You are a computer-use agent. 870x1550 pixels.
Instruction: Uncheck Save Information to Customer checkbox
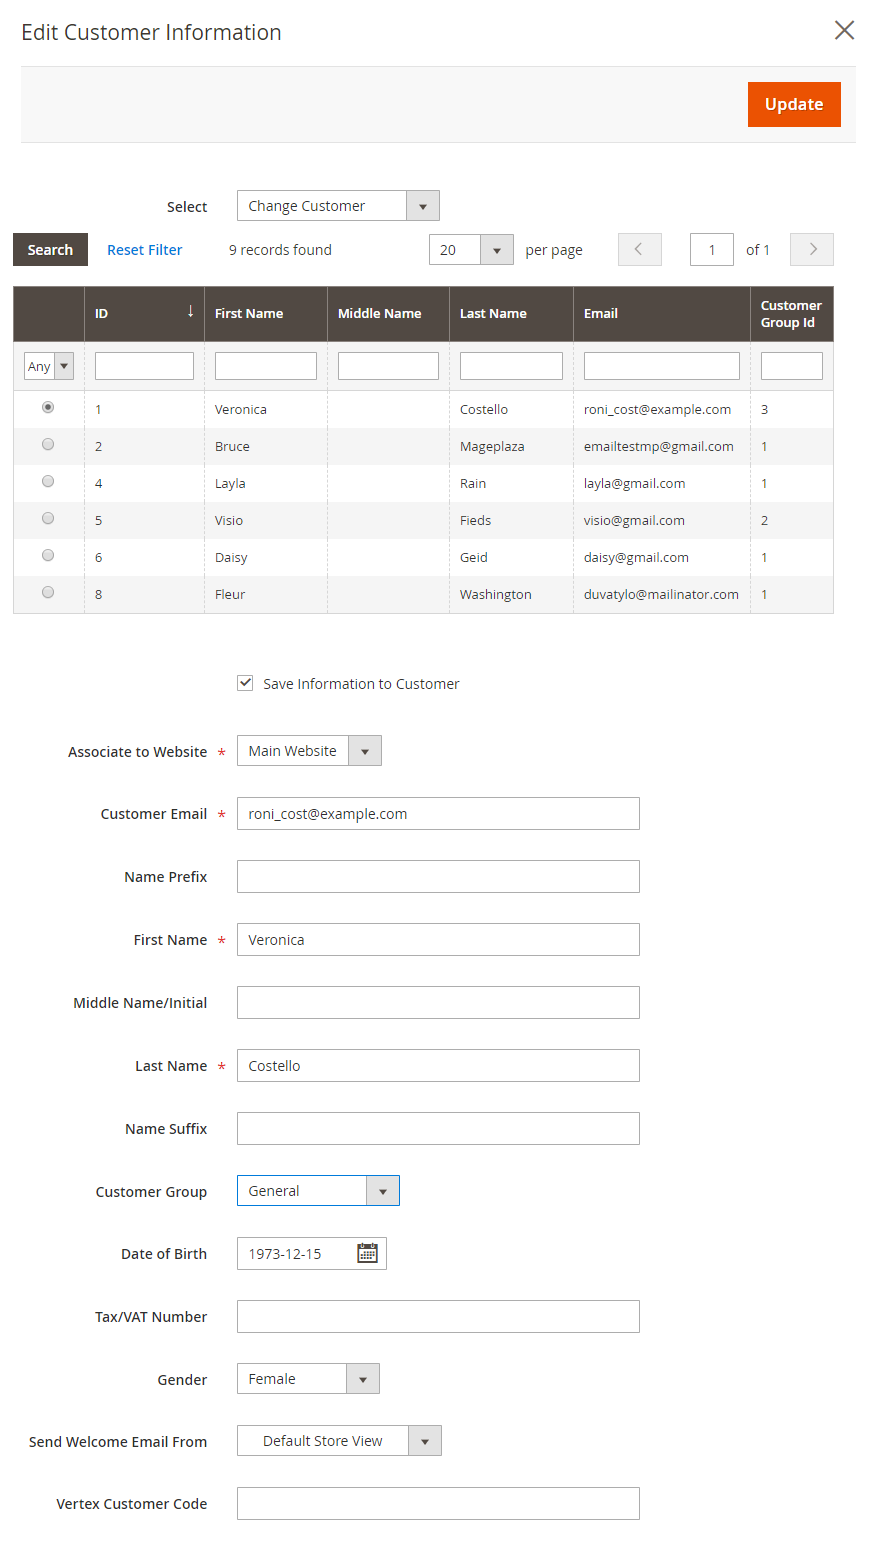click(x=245, y=683)
